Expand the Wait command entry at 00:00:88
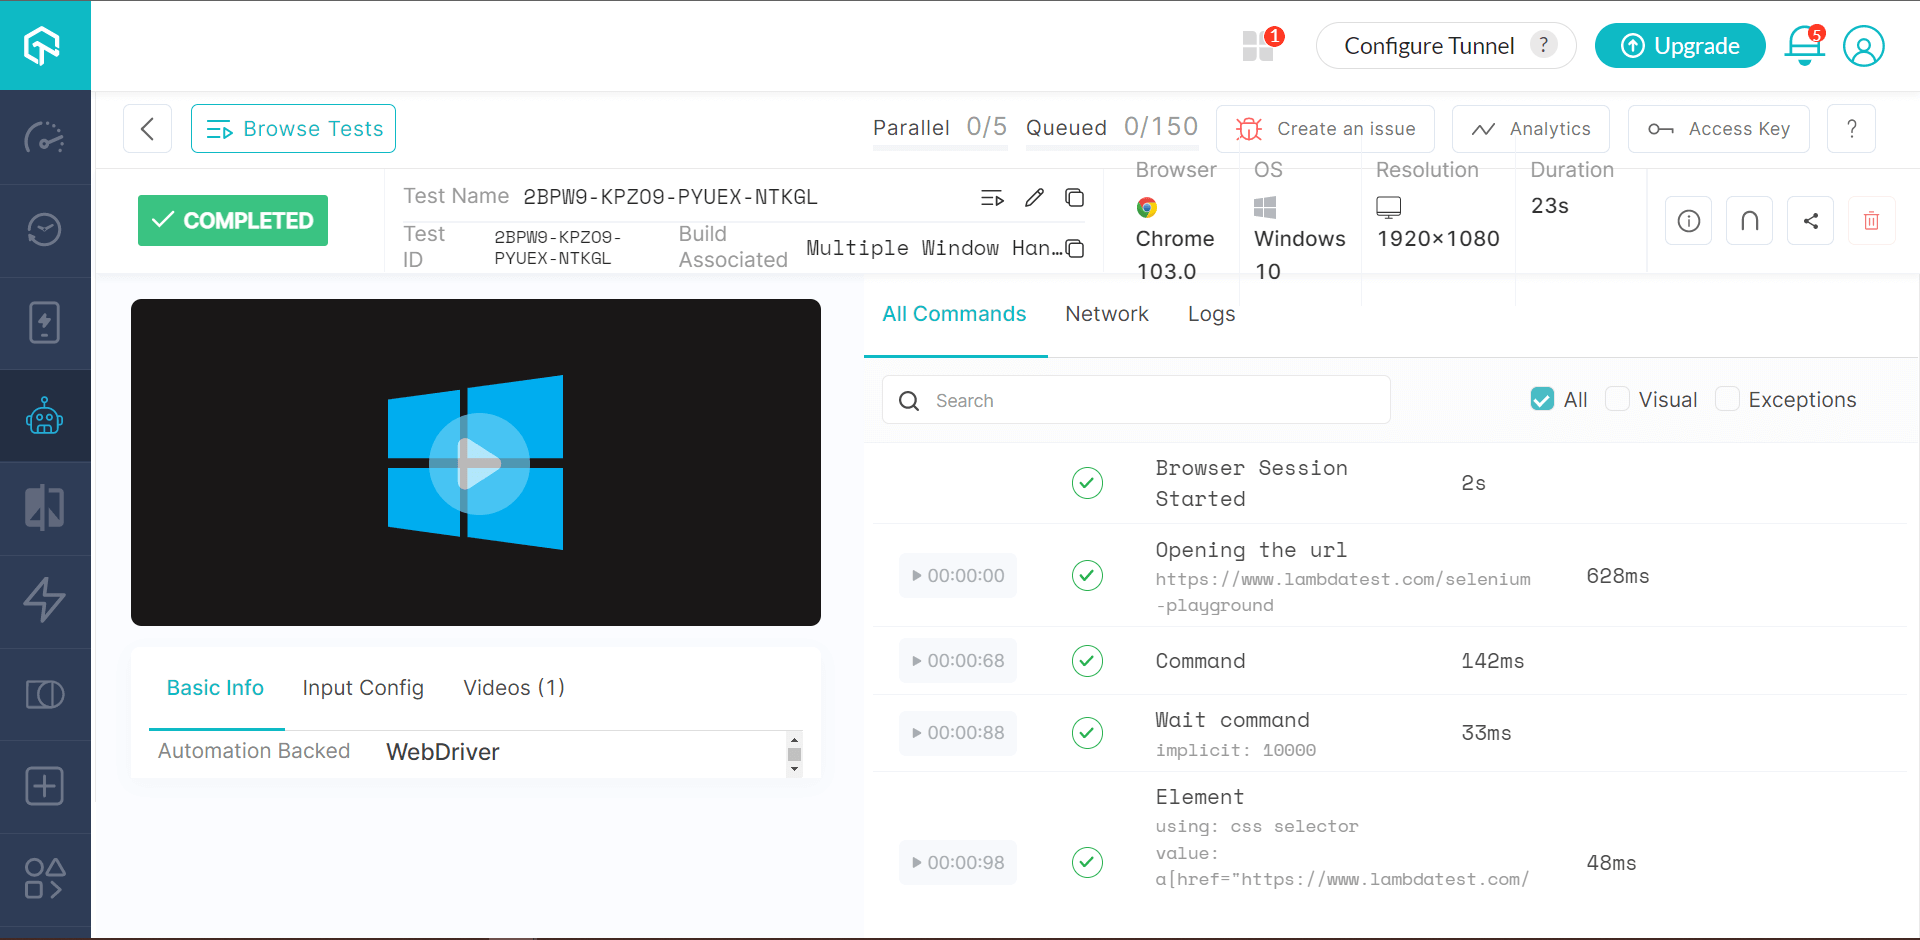The image size is (1920, 940). click(956, 732)
